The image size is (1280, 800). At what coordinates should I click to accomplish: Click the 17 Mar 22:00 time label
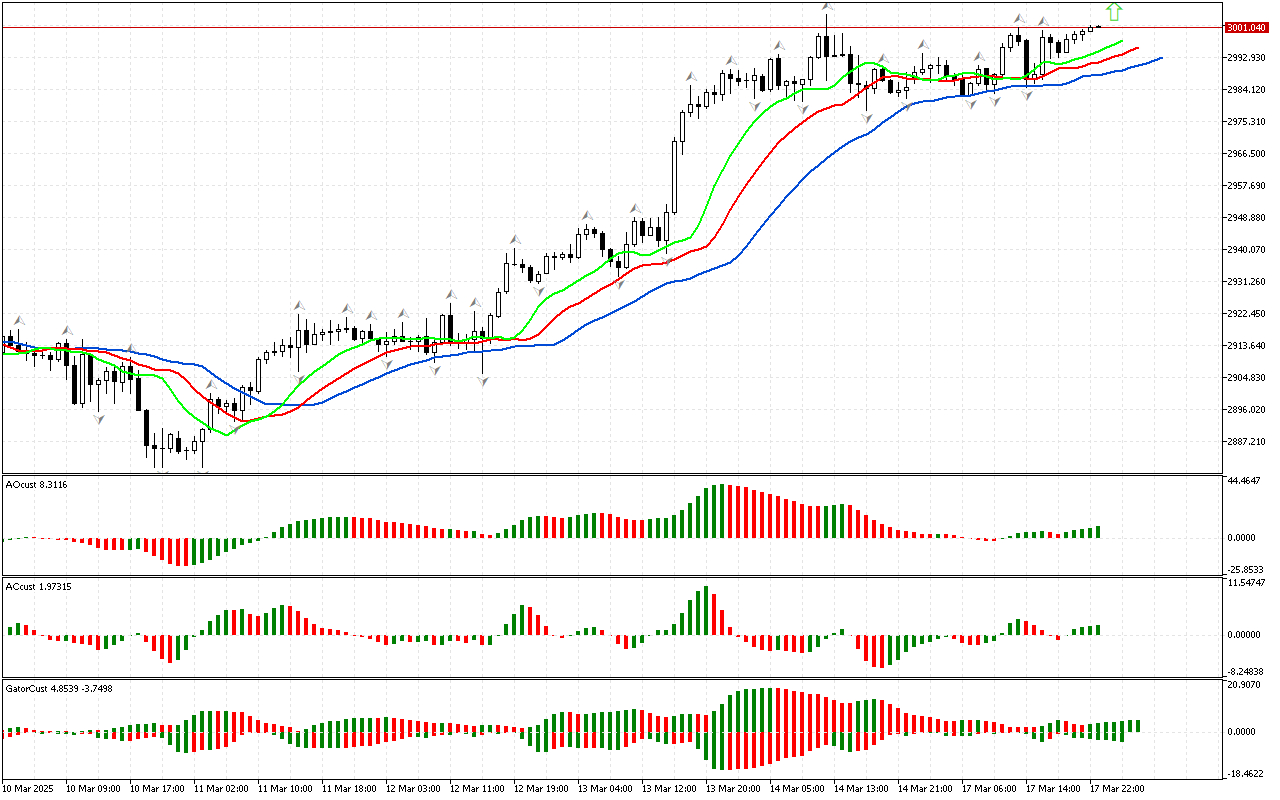click(x=1116, y=789)
